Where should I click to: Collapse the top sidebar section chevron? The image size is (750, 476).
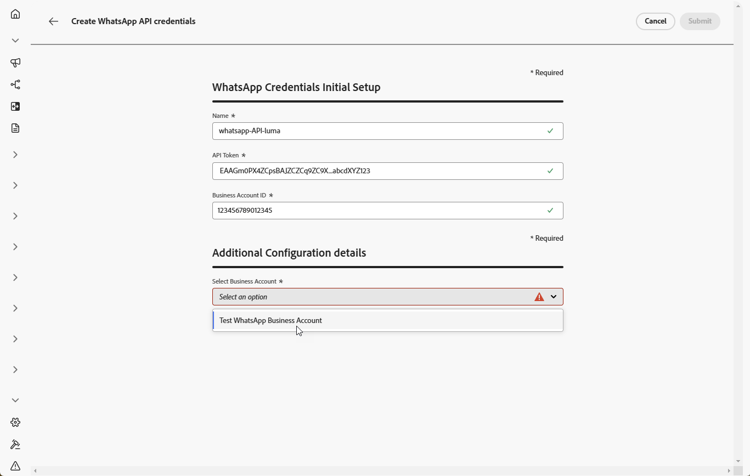(x=15, y=40)
